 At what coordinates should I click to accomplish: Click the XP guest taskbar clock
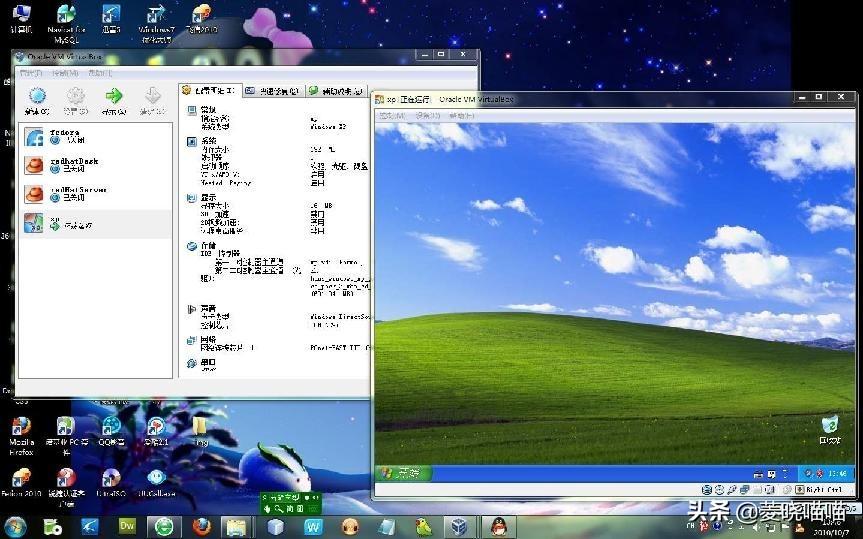(x=837, y=473)
